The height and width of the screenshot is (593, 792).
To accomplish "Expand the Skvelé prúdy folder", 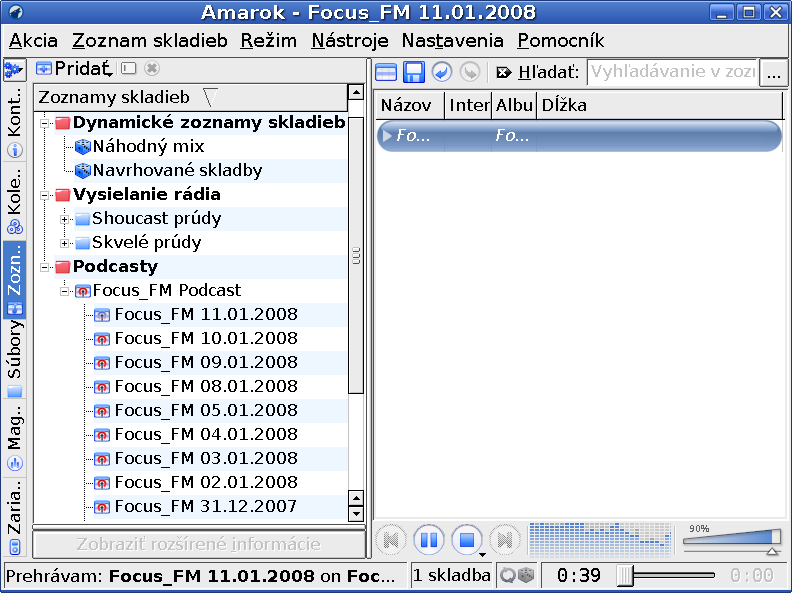I will pos(64,243).
